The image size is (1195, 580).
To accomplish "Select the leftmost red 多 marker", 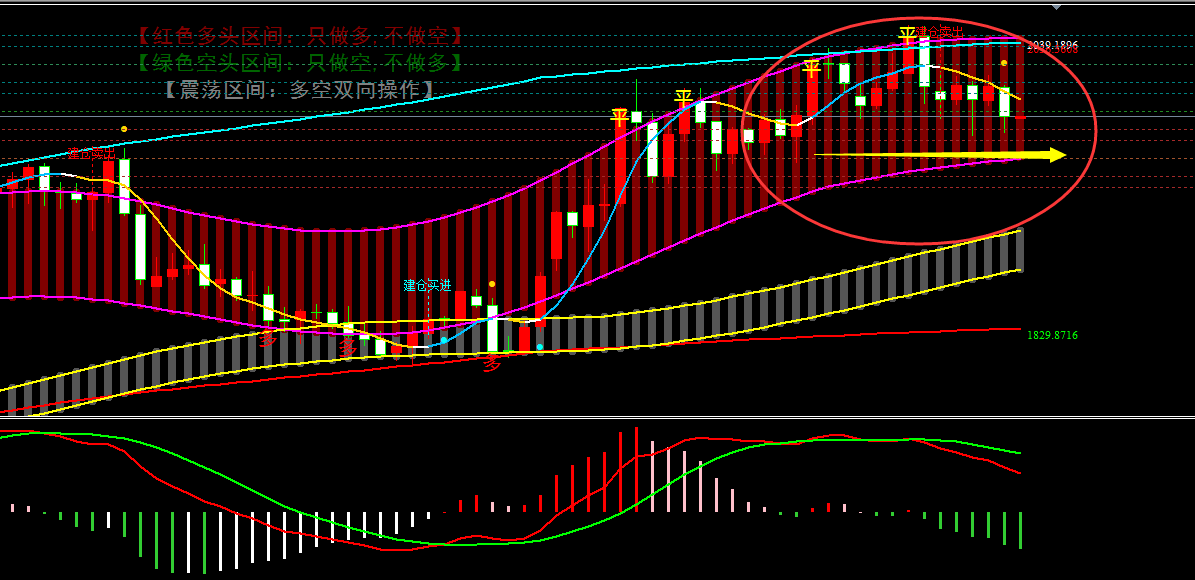I will 268,340.
